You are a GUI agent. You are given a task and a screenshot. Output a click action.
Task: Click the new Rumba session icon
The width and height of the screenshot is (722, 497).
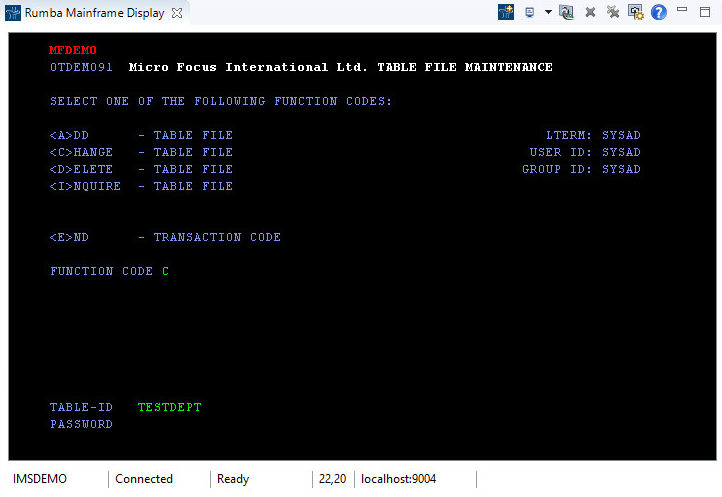[x=508, y=12]
